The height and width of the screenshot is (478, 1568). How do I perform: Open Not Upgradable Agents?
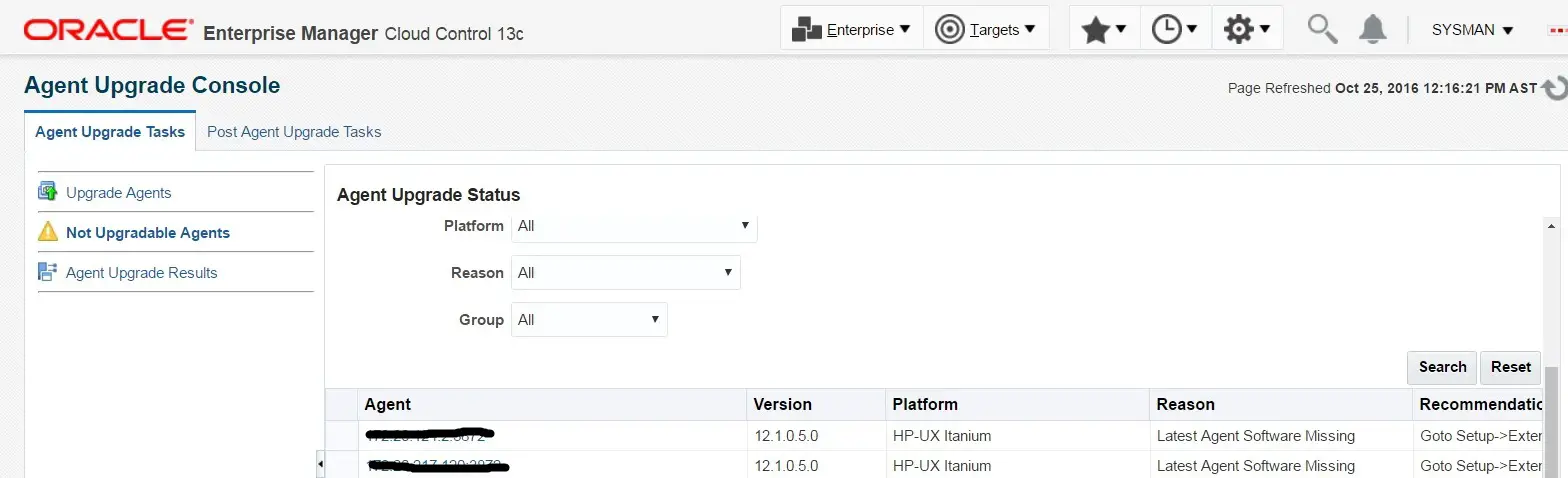[148, 233]
